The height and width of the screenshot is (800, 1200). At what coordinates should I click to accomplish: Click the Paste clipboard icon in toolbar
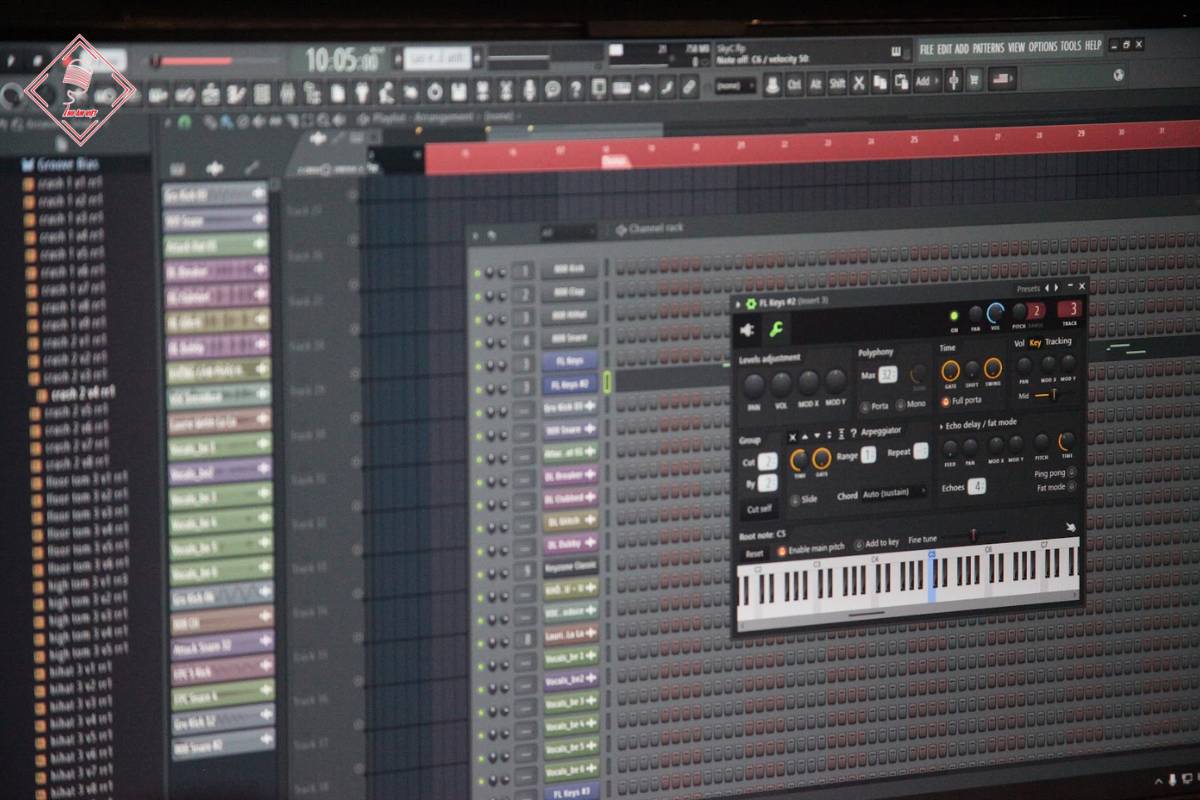point(901,82)
